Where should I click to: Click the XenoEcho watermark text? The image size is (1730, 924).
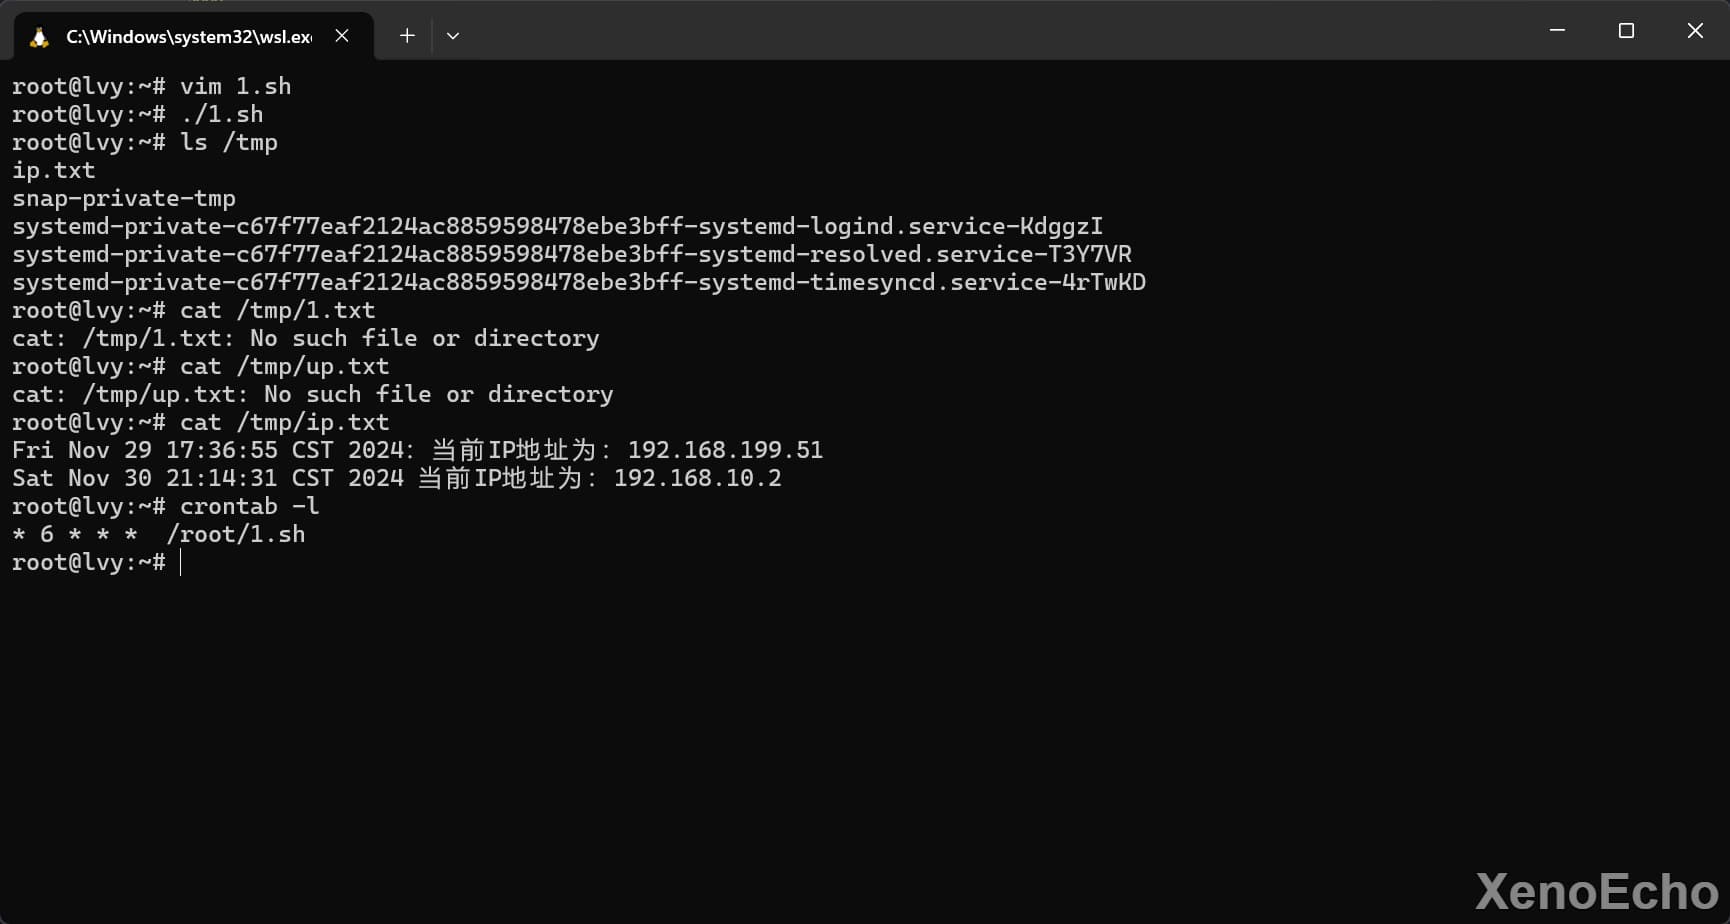1596,892
